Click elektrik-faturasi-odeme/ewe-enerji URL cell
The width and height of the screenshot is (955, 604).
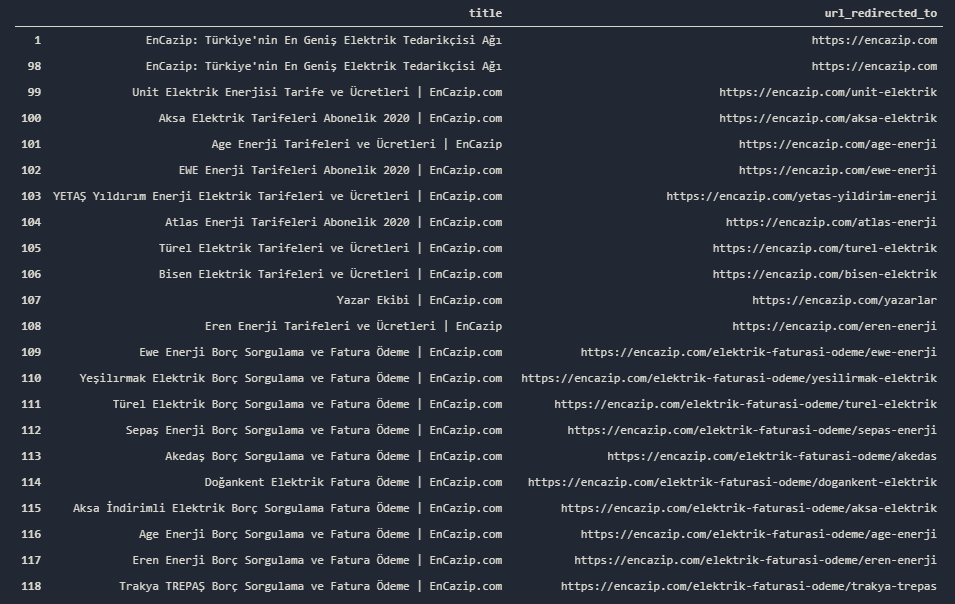[x=758, y=352]
